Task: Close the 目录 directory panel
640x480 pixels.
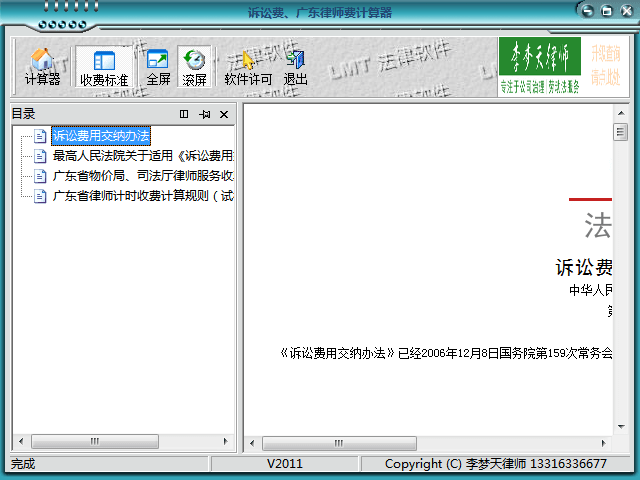Action: [x=224, y=114]
